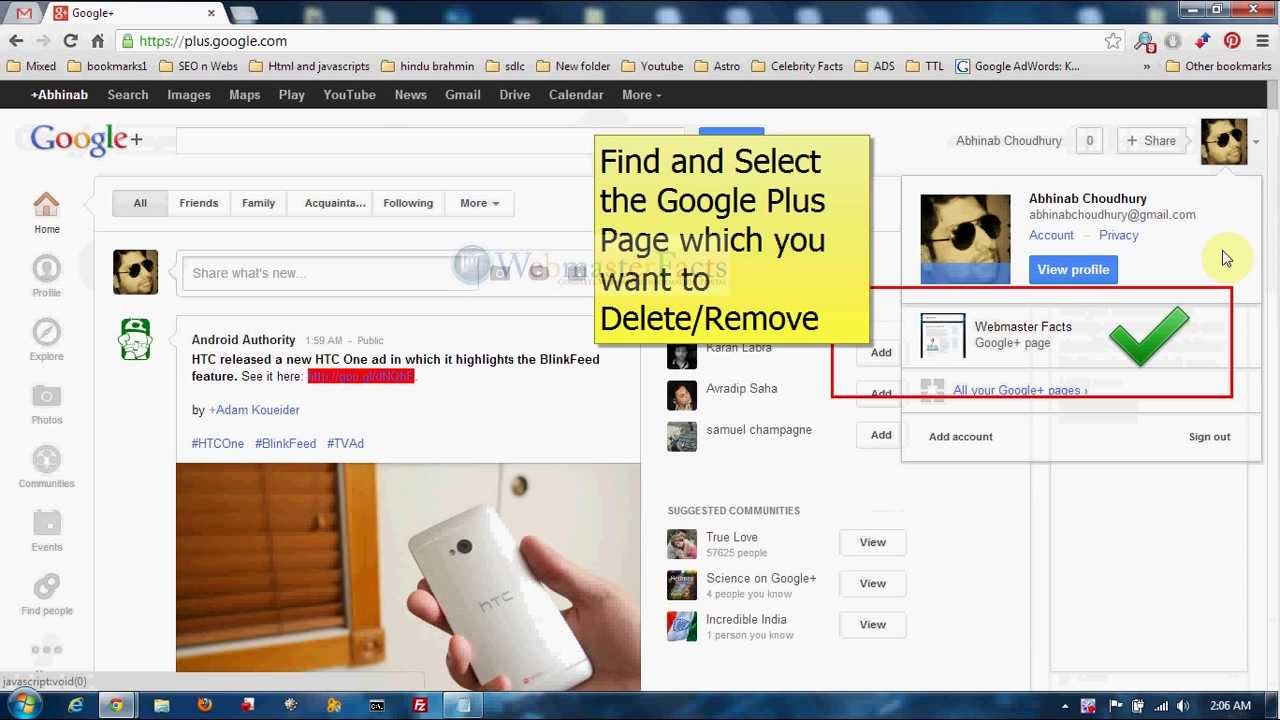Click the Google+ logo
This screenshot has height=720, width=1280.
pyautogui.click(x=86, y=140)
